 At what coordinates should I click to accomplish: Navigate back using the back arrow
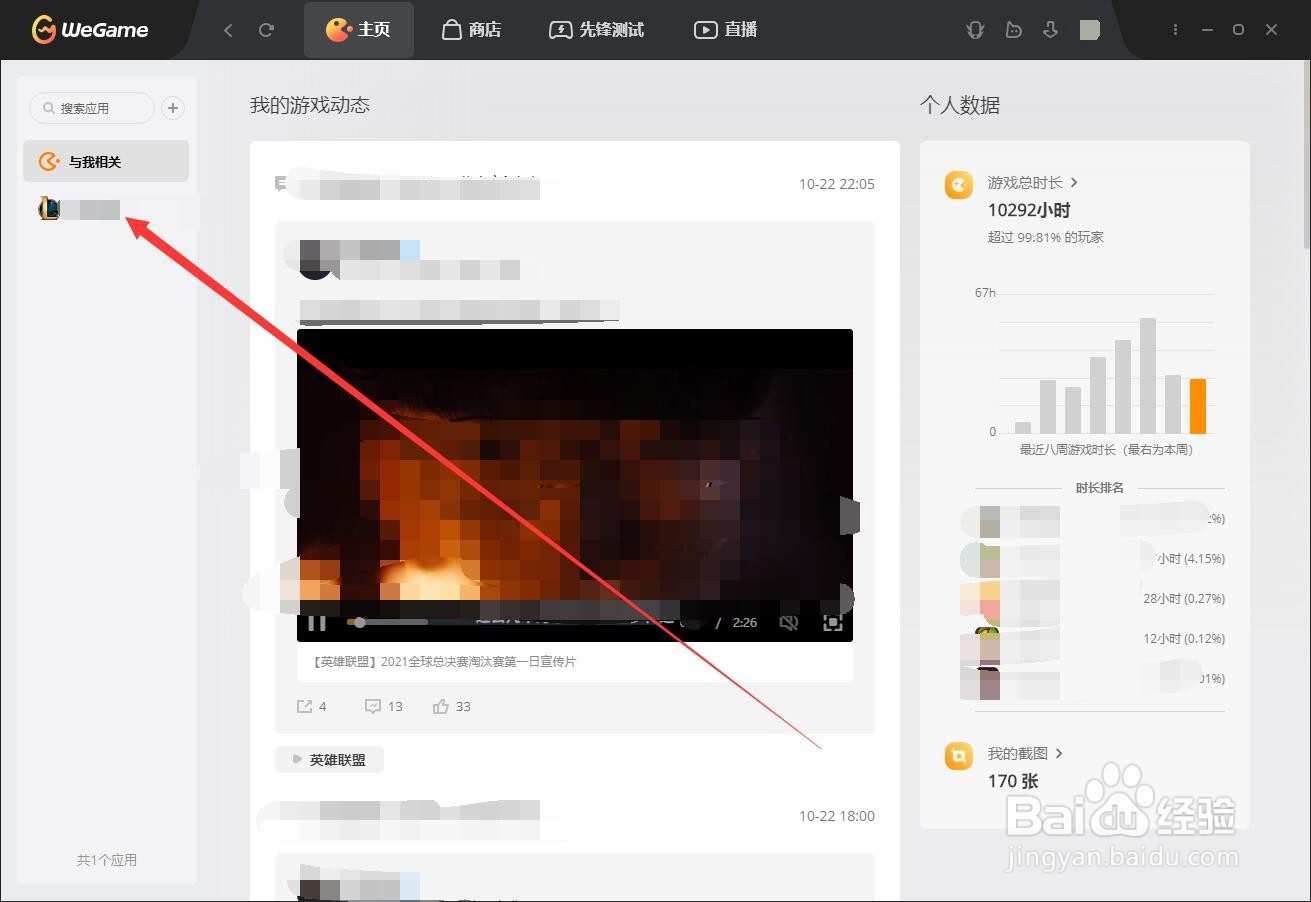point(228,29)
